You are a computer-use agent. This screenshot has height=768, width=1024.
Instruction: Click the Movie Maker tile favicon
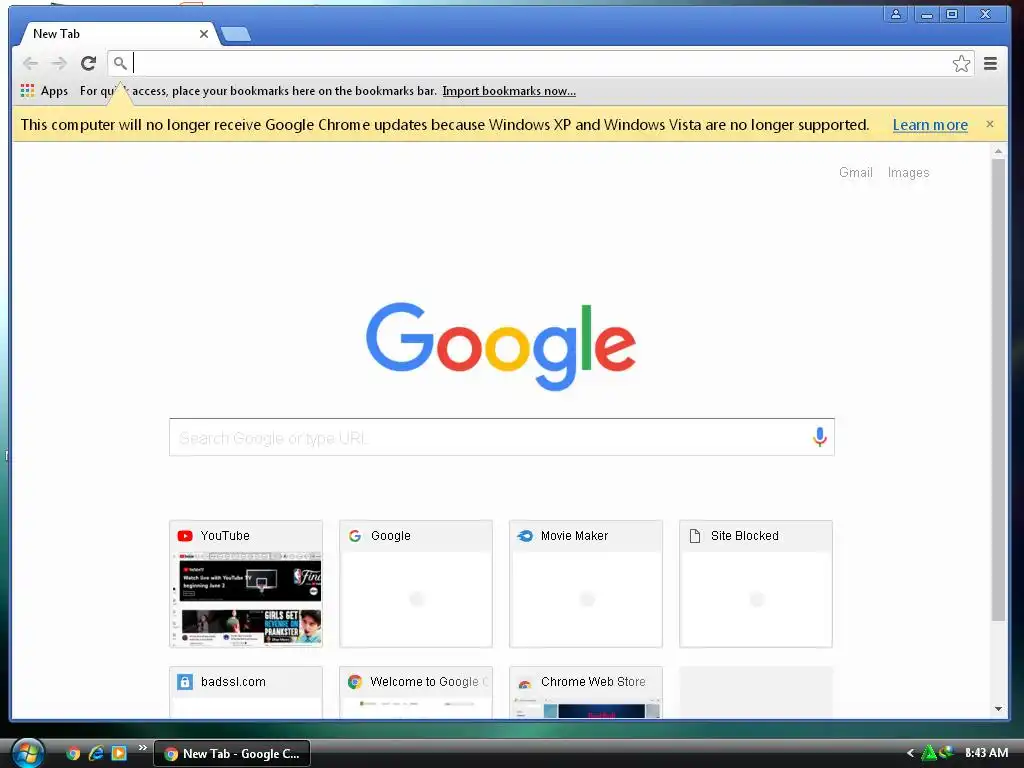(525, 536)
